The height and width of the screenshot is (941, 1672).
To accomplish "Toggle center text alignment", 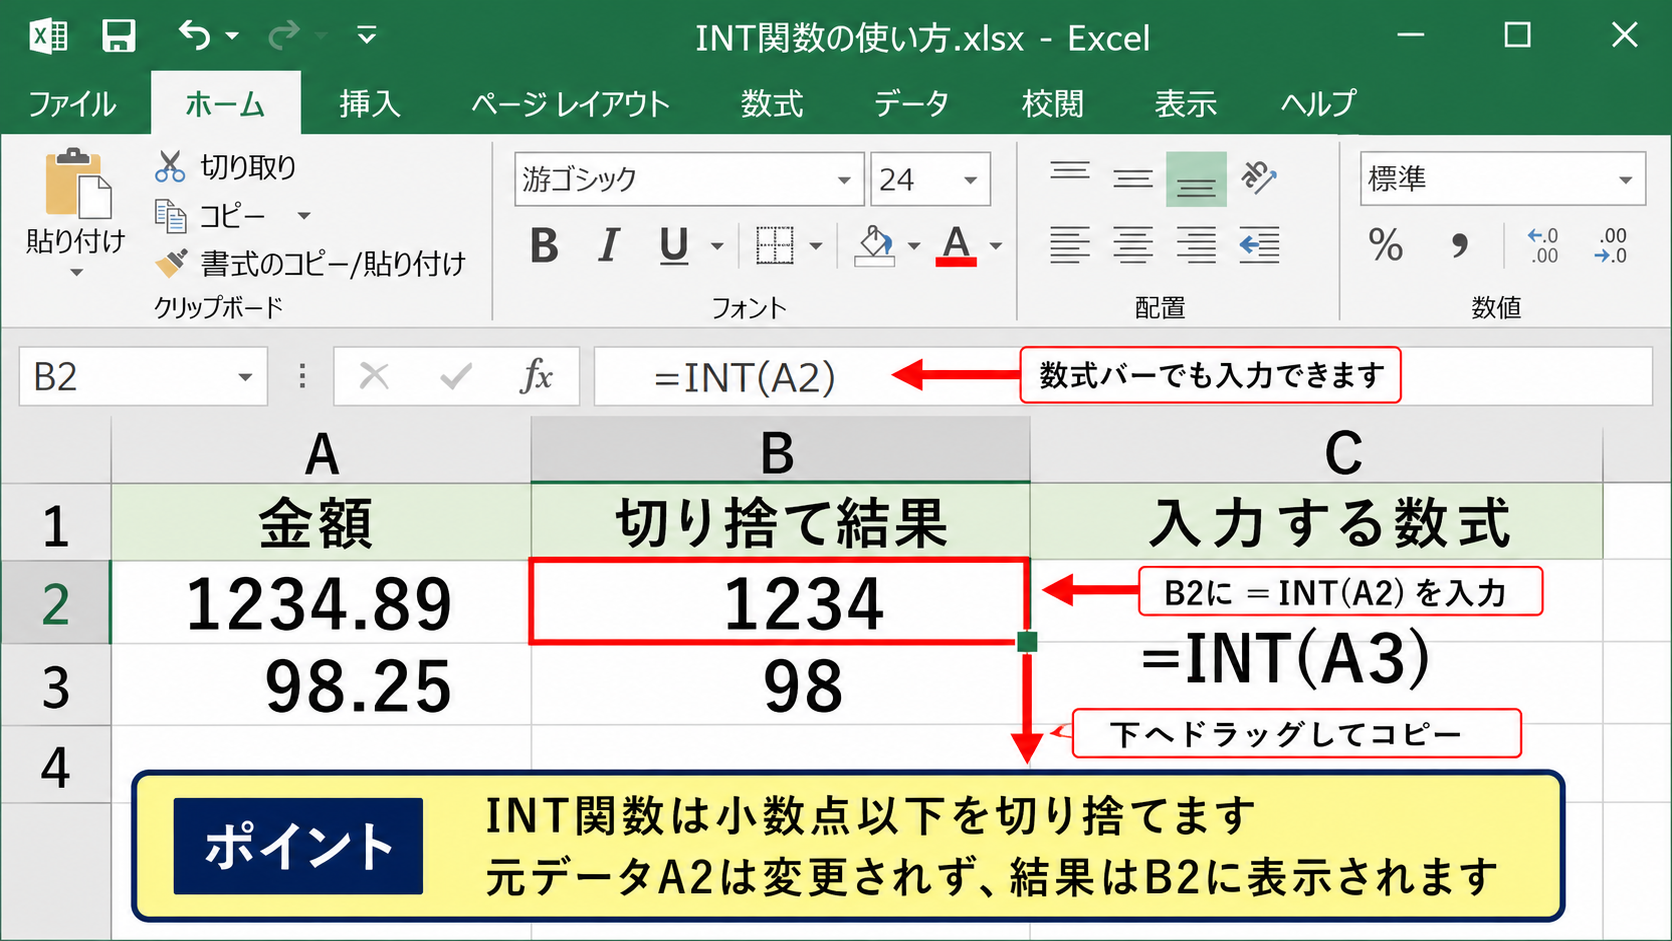I will (x=1133, y=245).
